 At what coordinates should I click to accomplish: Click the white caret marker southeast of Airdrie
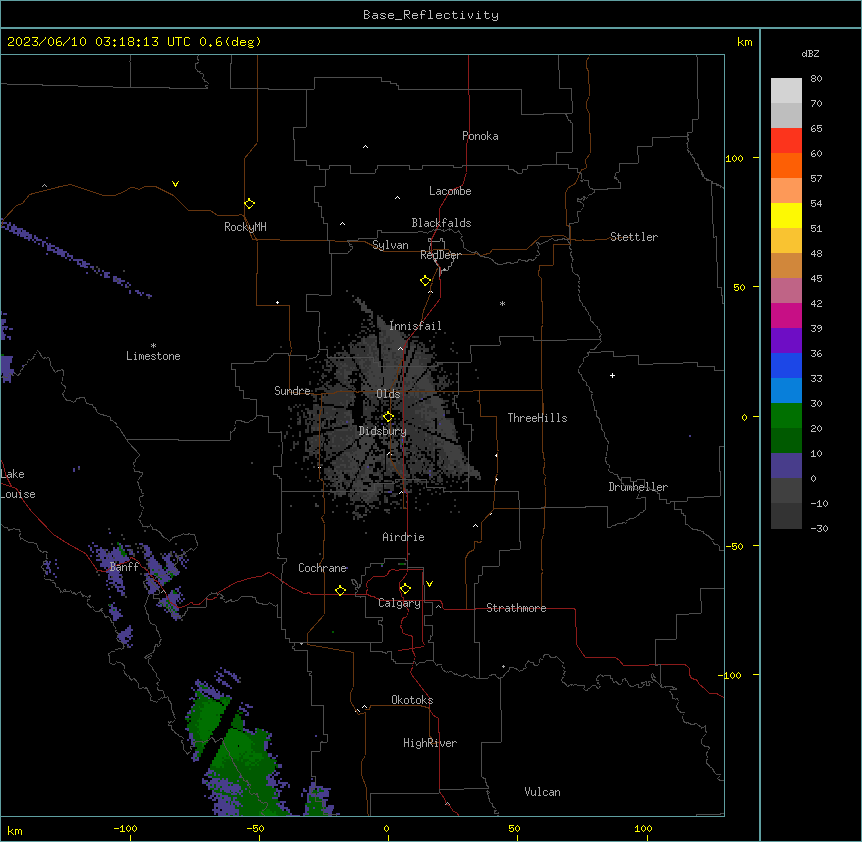pos(476,526)
